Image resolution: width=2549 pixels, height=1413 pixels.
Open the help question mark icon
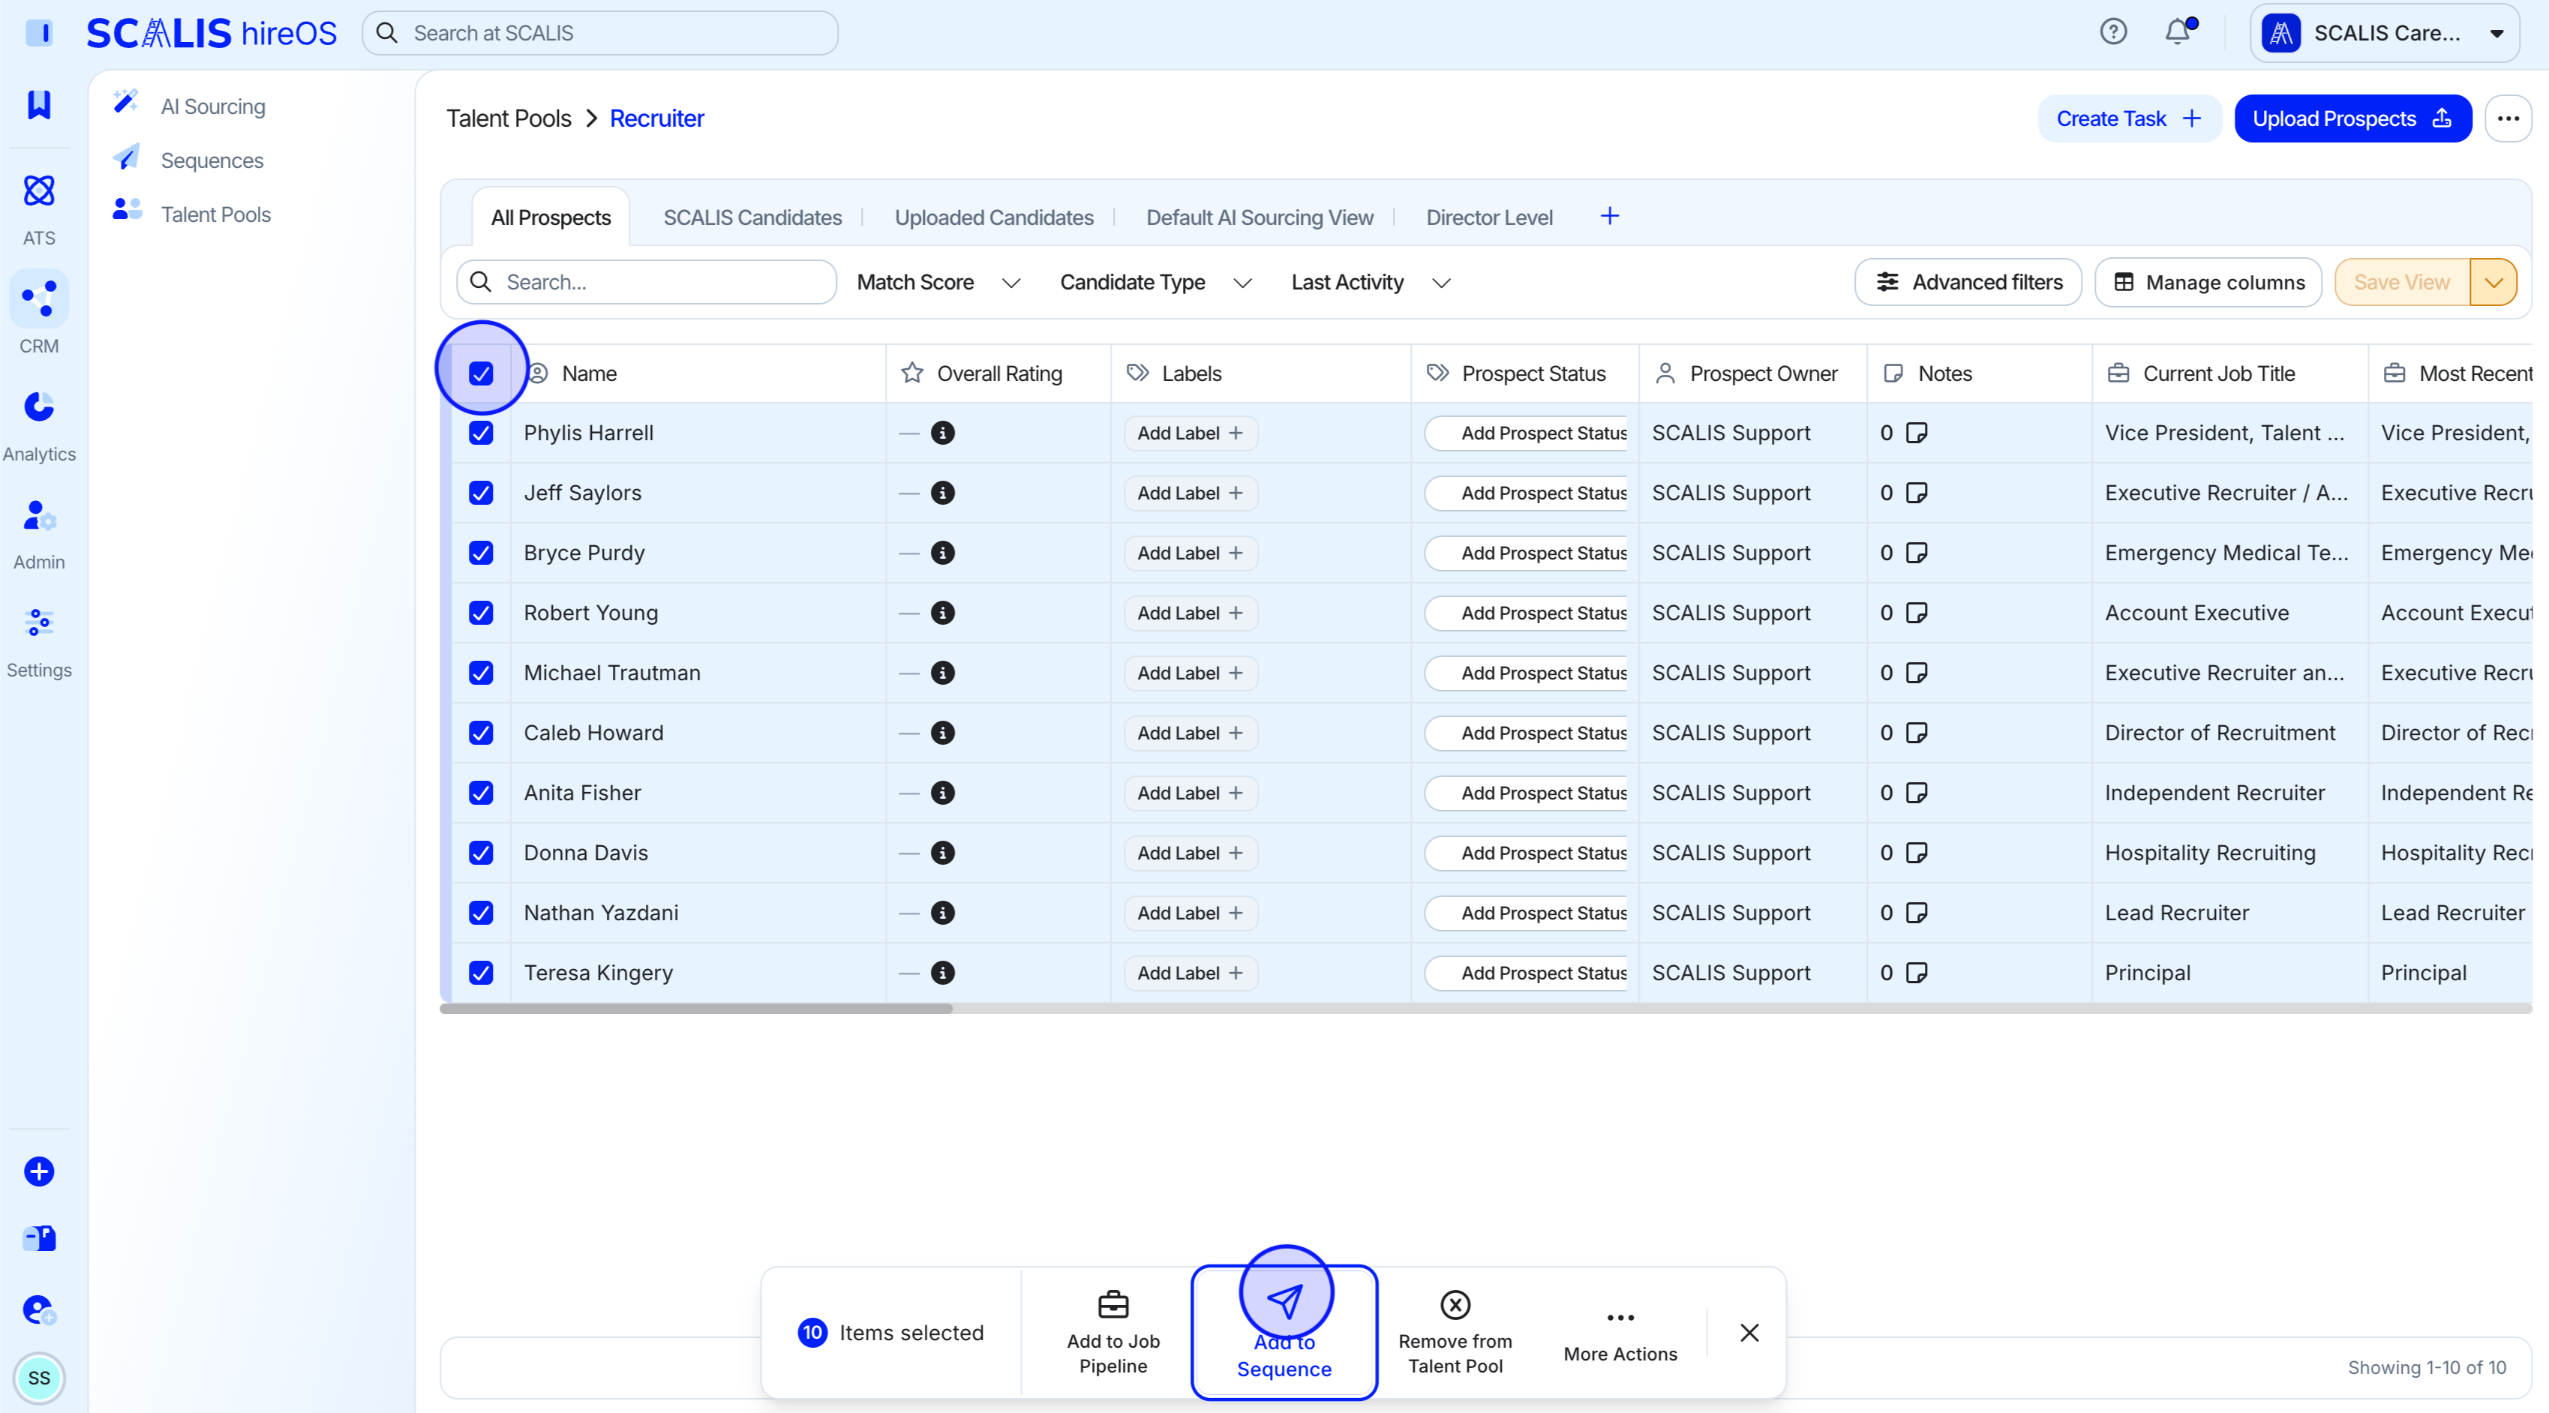[2113, 32]
